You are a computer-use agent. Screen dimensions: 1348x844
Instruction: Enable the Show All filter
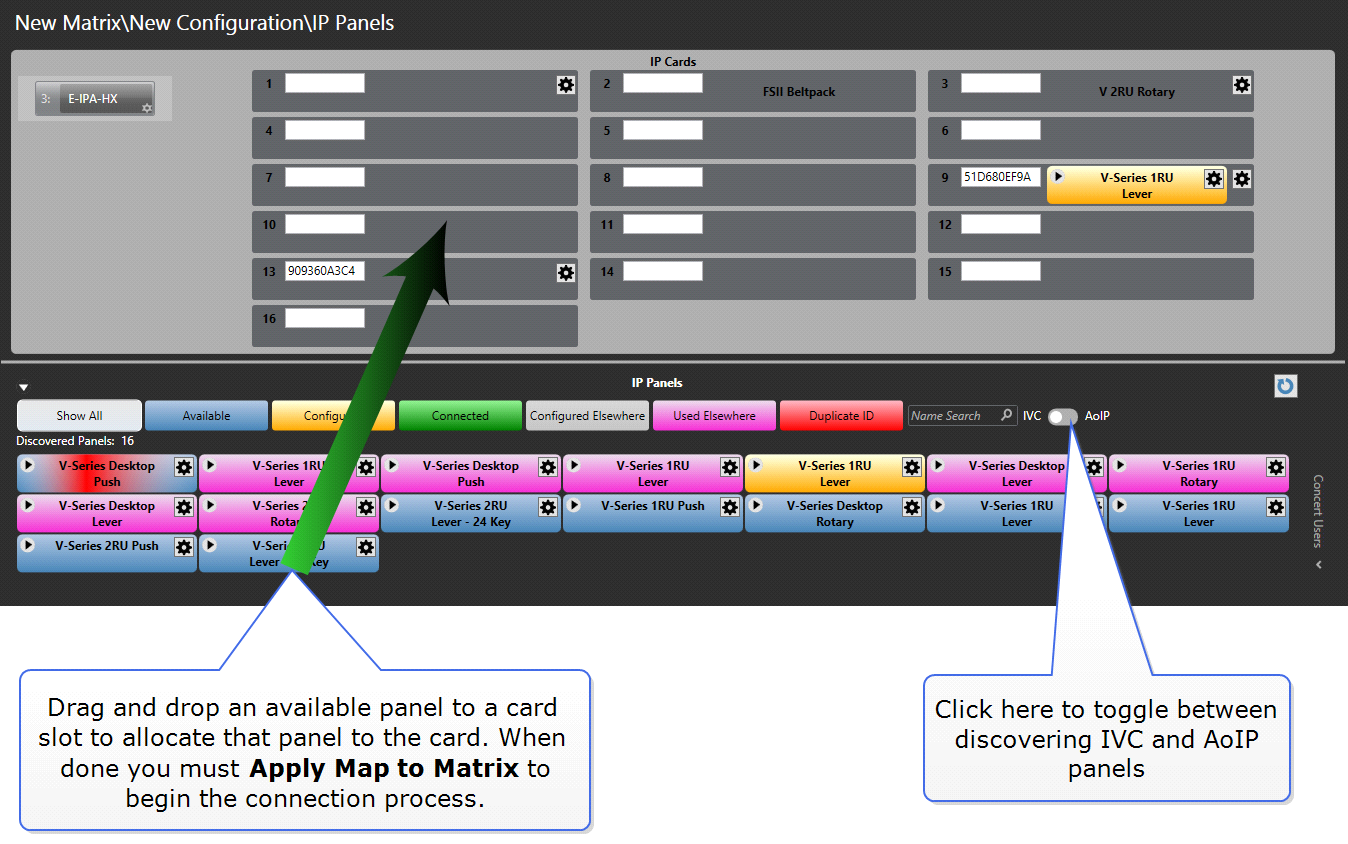coord(79,416)
